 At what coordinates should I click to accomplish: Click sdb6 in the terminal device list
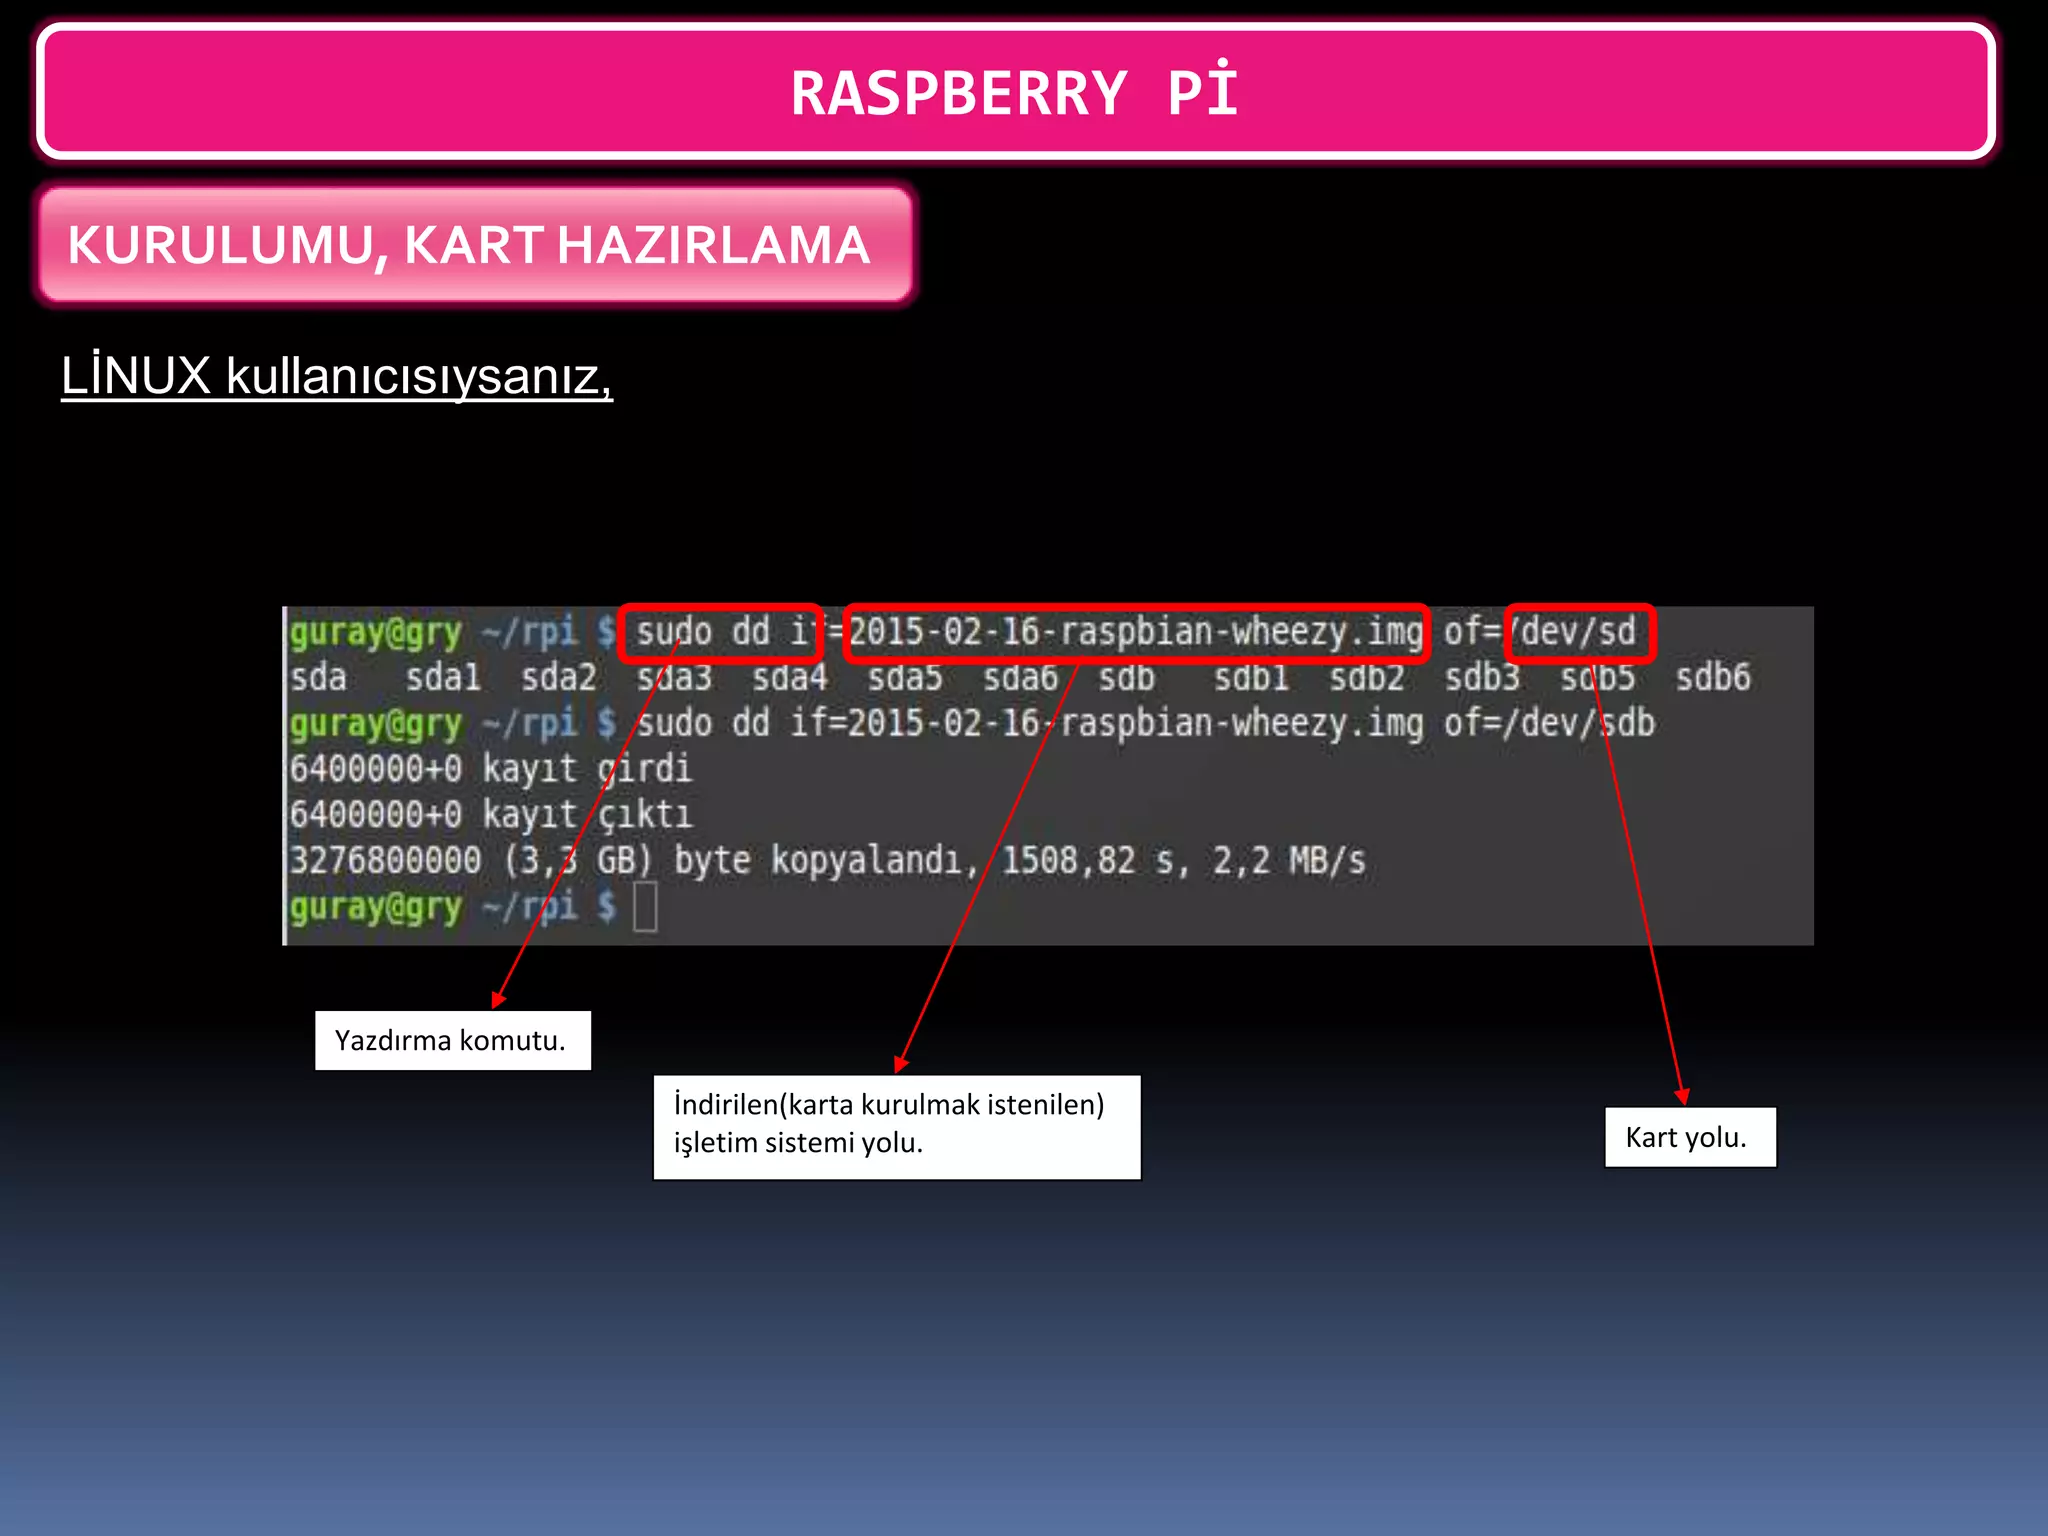1713,678
